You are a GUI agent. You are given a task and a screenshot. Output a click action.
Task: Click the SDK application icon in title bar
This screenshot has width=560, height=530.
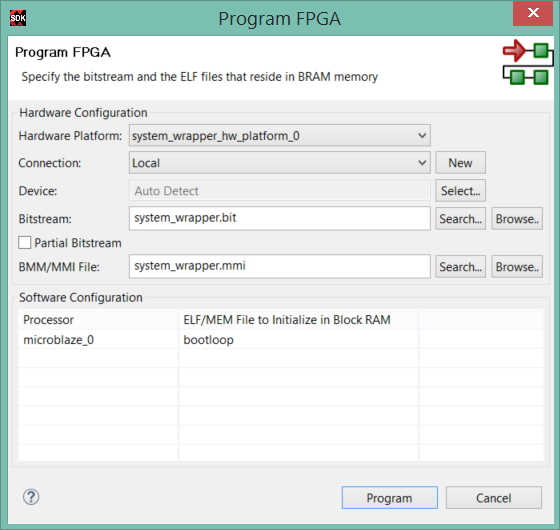(x=18, y=18)
